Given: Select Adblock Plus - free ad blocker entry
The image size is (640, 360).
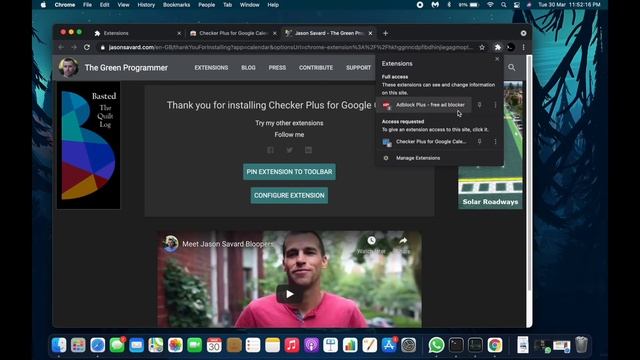Looking at the screenshot, I should [x=425, y=105].
